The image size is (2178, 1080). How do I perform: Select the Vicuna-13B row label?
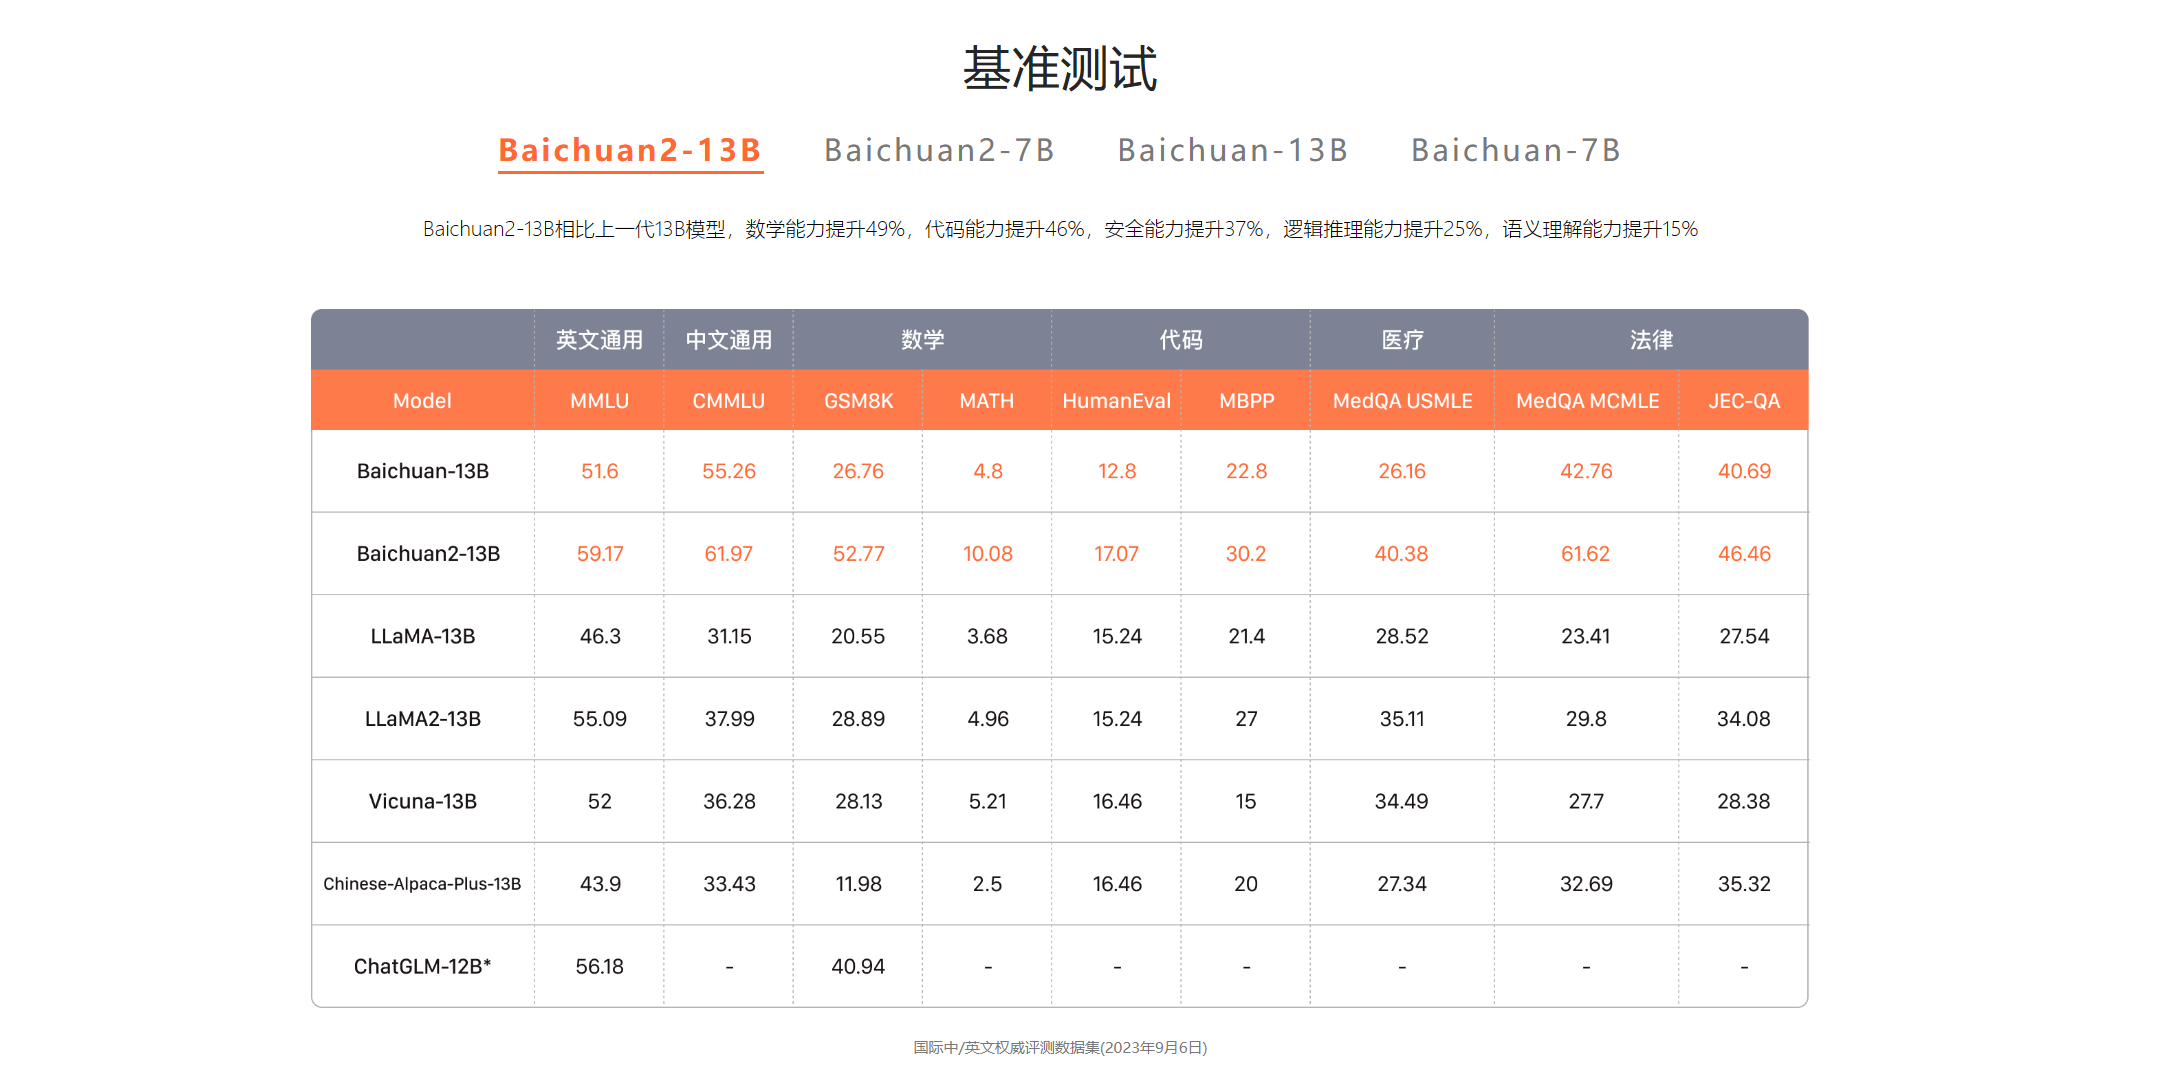click(x=423, y=801)
